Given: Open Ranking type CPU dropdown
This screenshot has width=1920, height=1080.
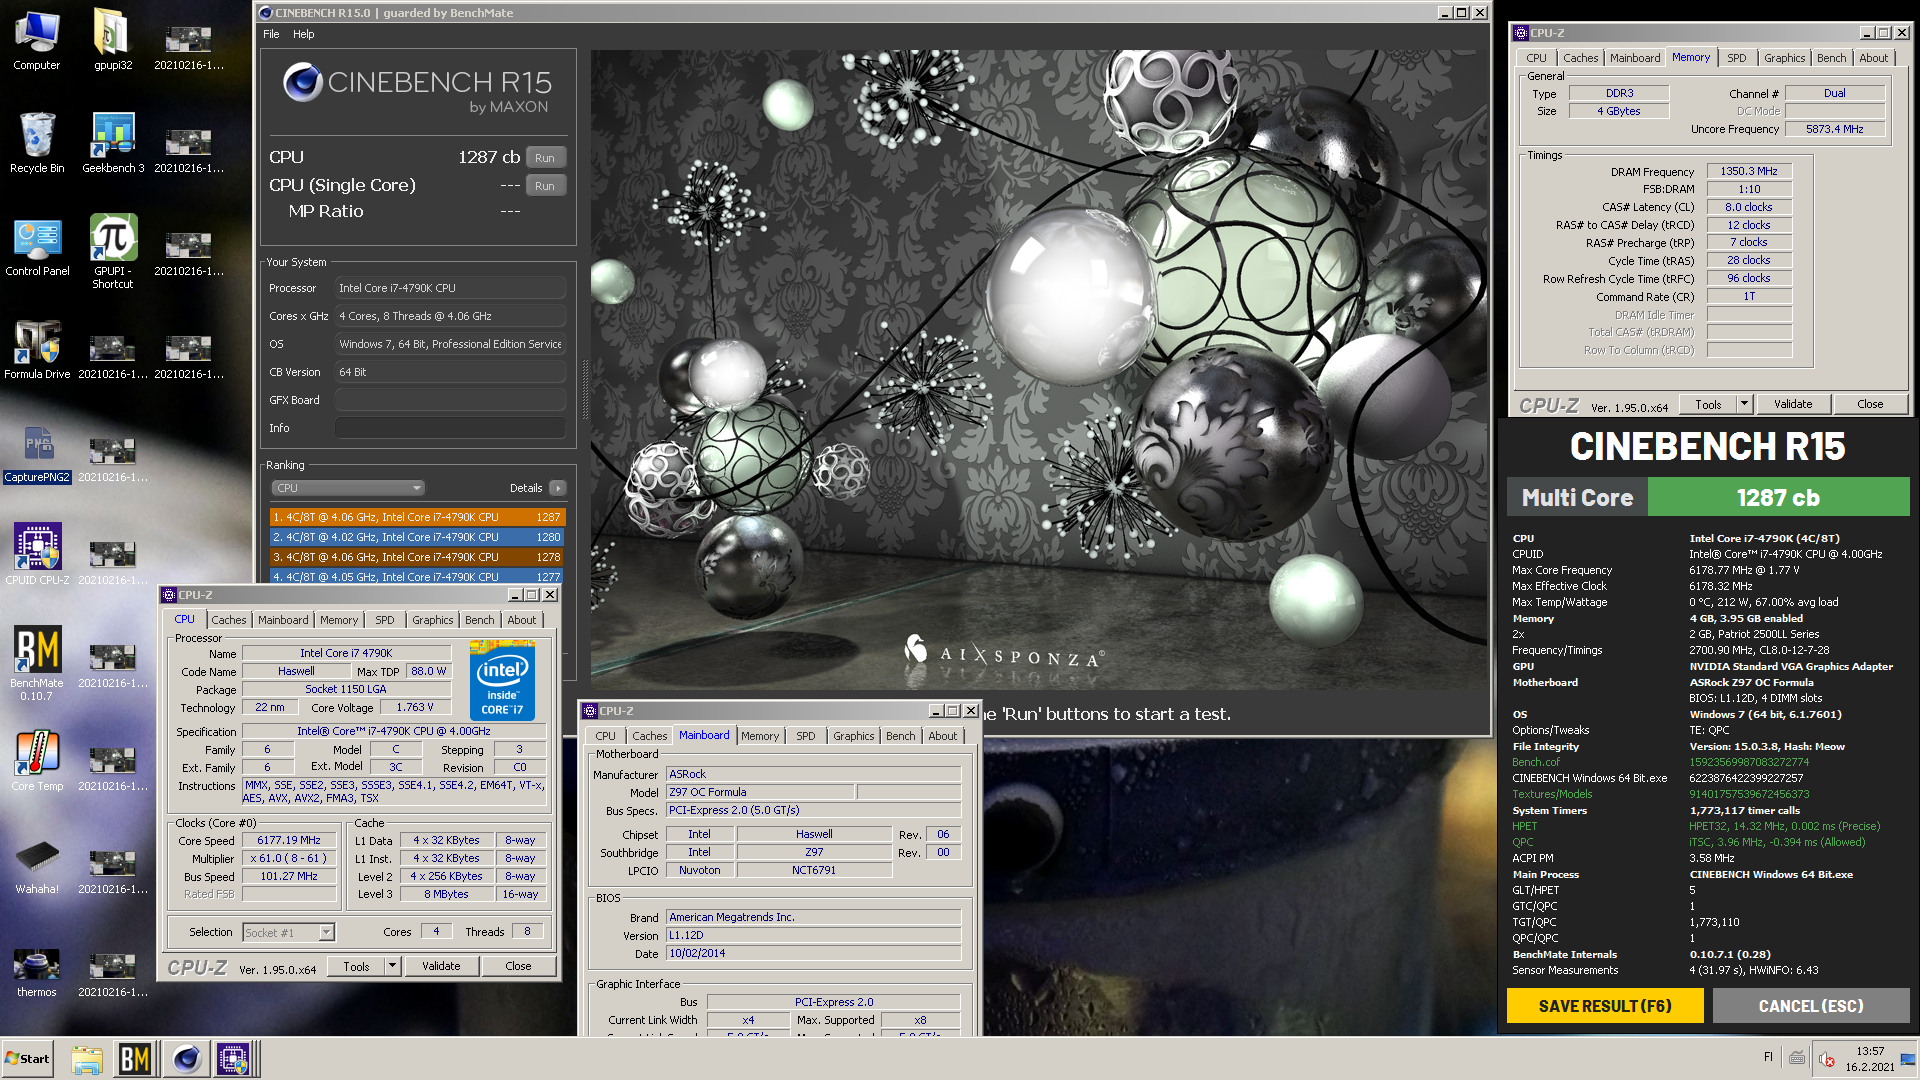Looking at the screenshot, I should click(348, 488).
